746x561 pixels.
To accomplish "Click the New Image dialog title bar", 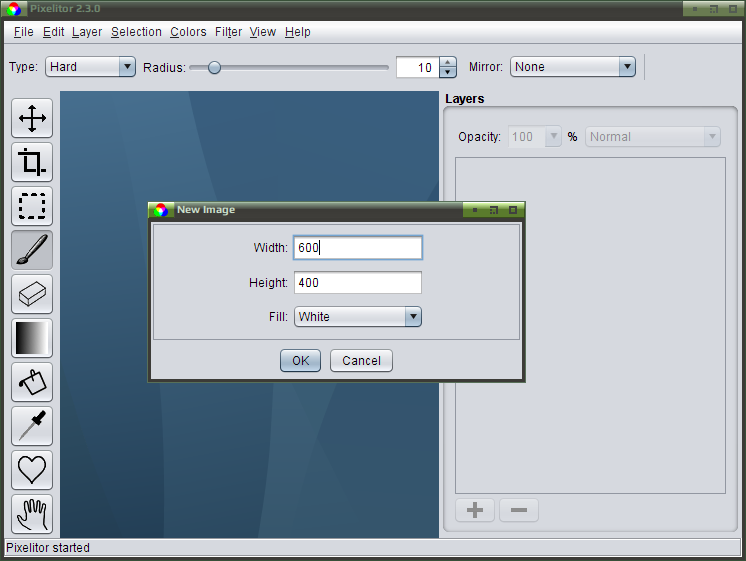I will point(336,210).
